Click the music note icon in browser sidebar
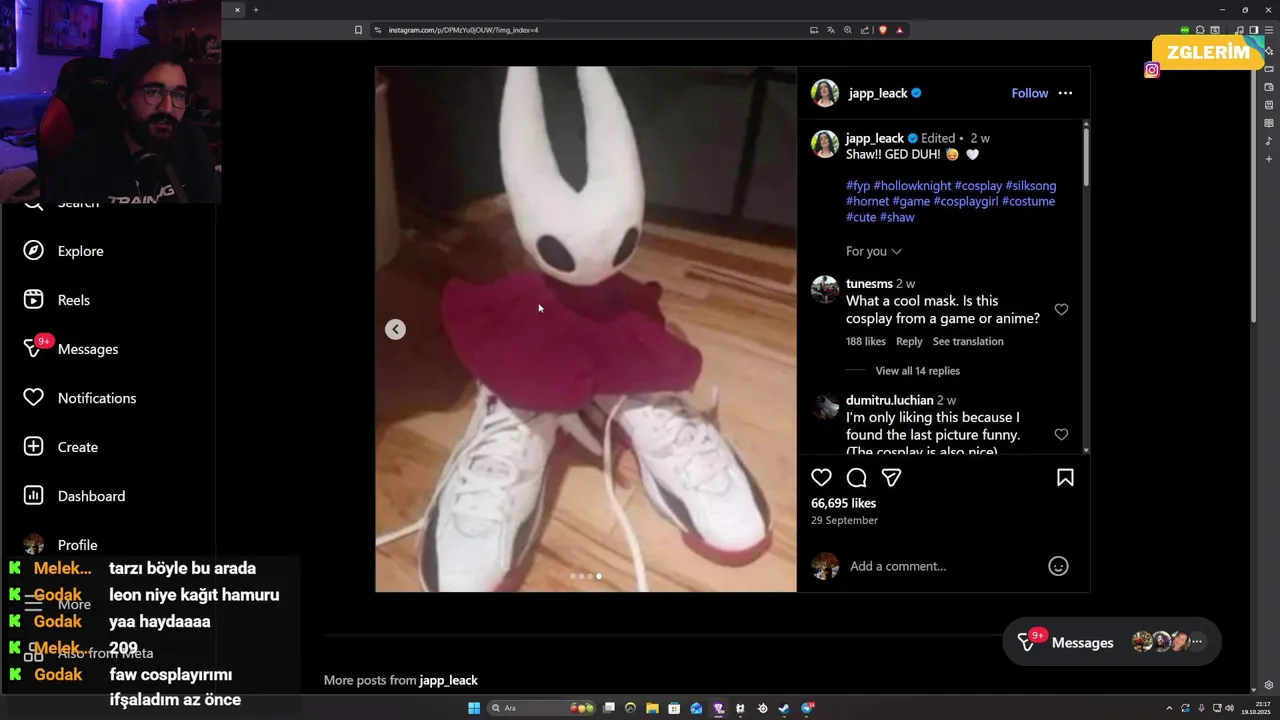The width and height of the screenshot is (1280, 720). point(1269,140)
